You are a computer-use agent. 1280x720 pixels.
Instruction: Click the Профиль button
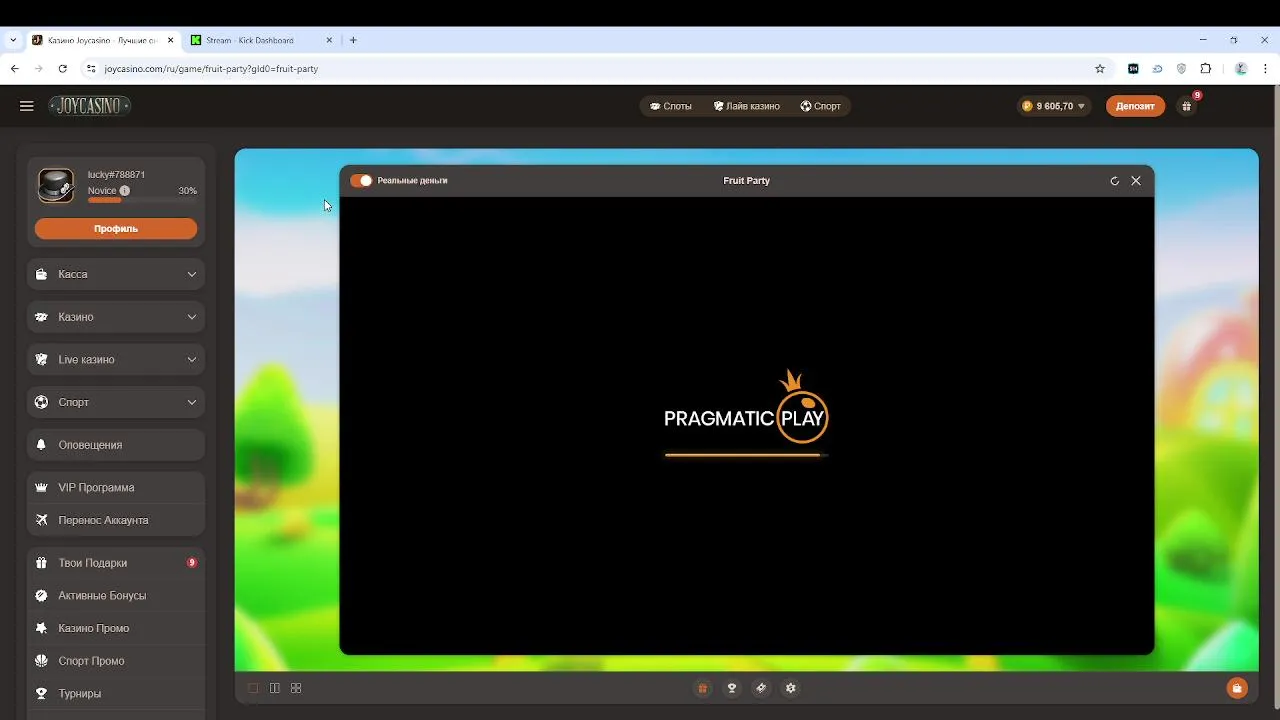coord(116,229)
